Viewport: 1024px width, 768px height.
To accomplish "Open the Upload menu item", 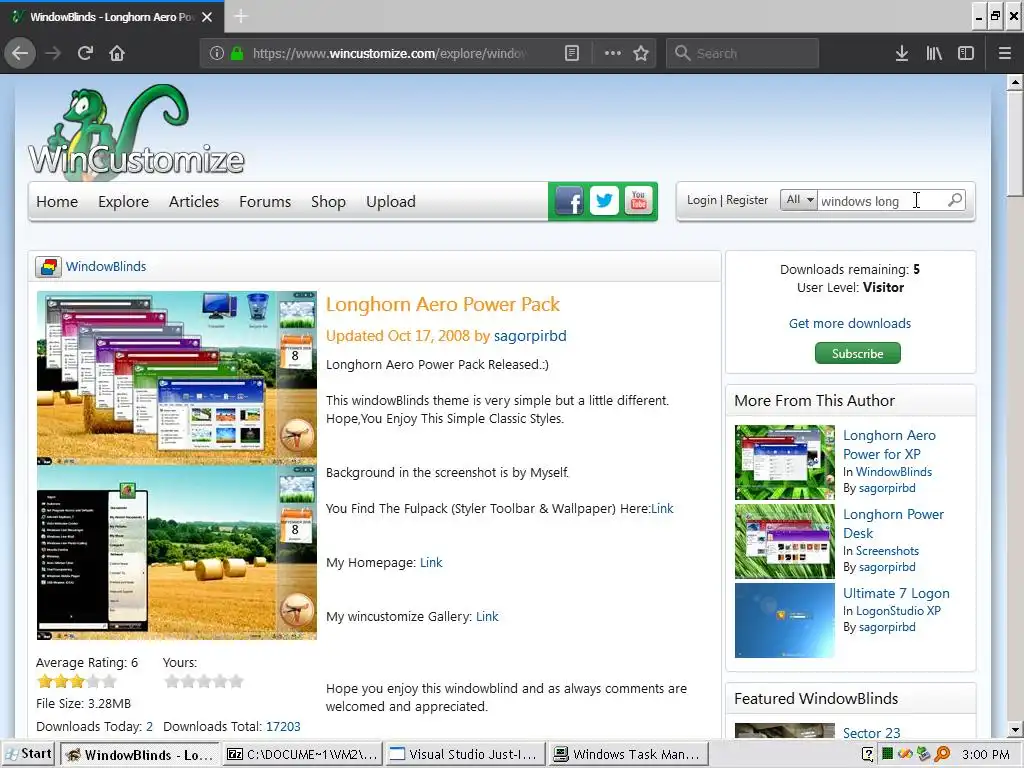I will click(391, 202).
